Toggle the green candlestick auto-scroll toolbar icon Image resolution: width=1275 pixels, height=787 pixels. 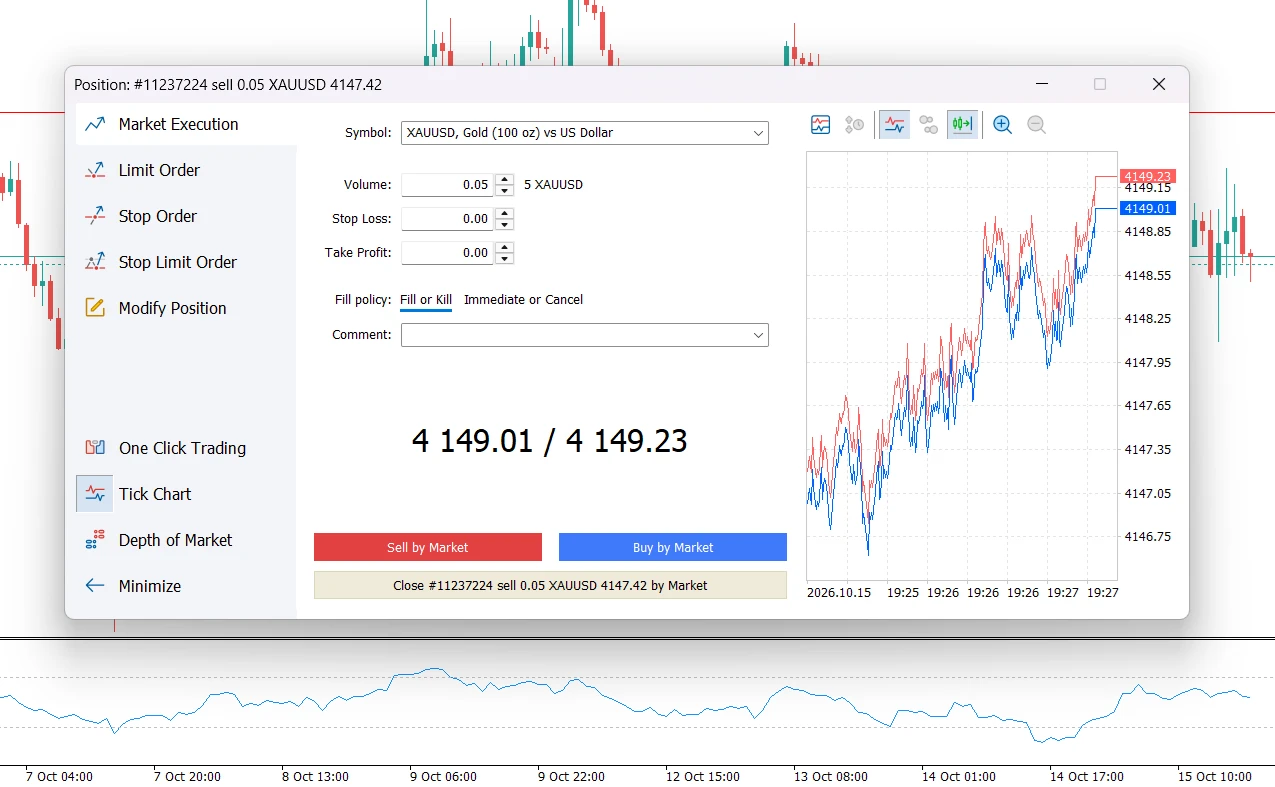click(963, 125)
